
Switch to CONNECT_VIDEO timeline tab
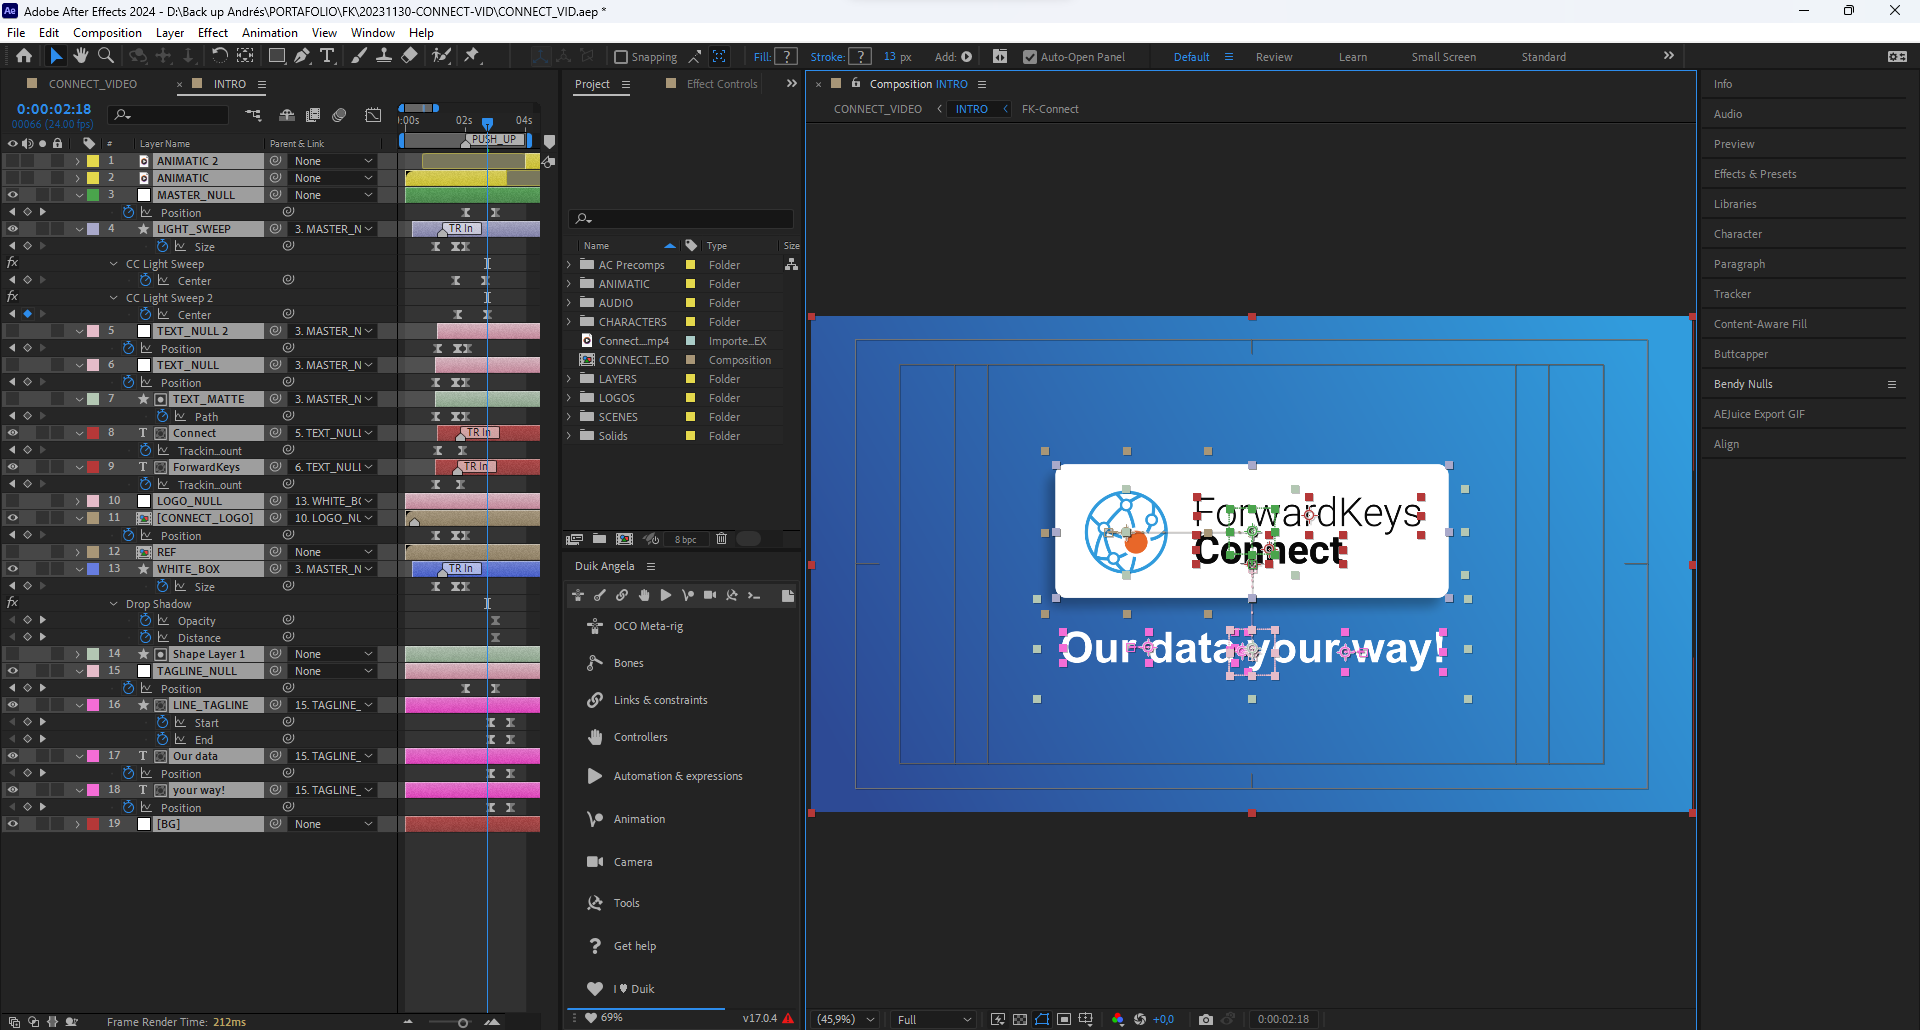point(93,84)
